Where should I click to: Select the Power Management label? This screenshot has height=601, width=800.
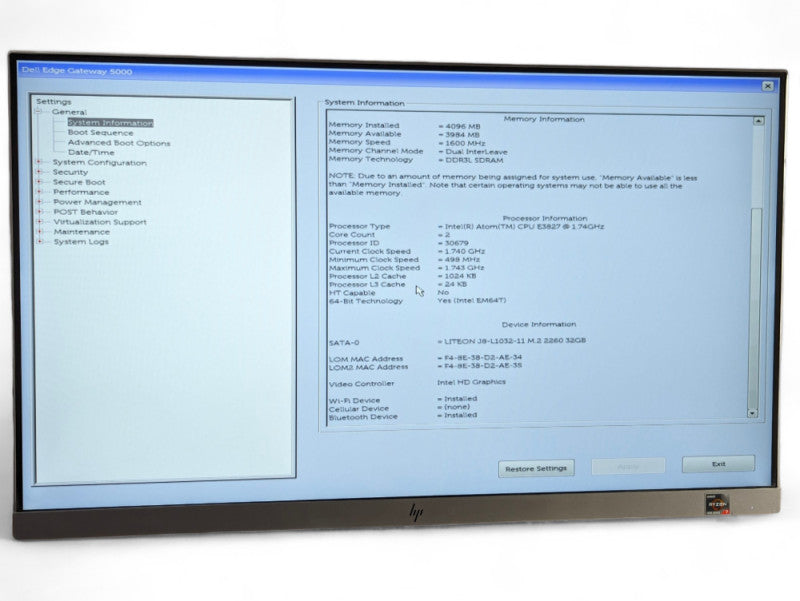click(97, 202)
